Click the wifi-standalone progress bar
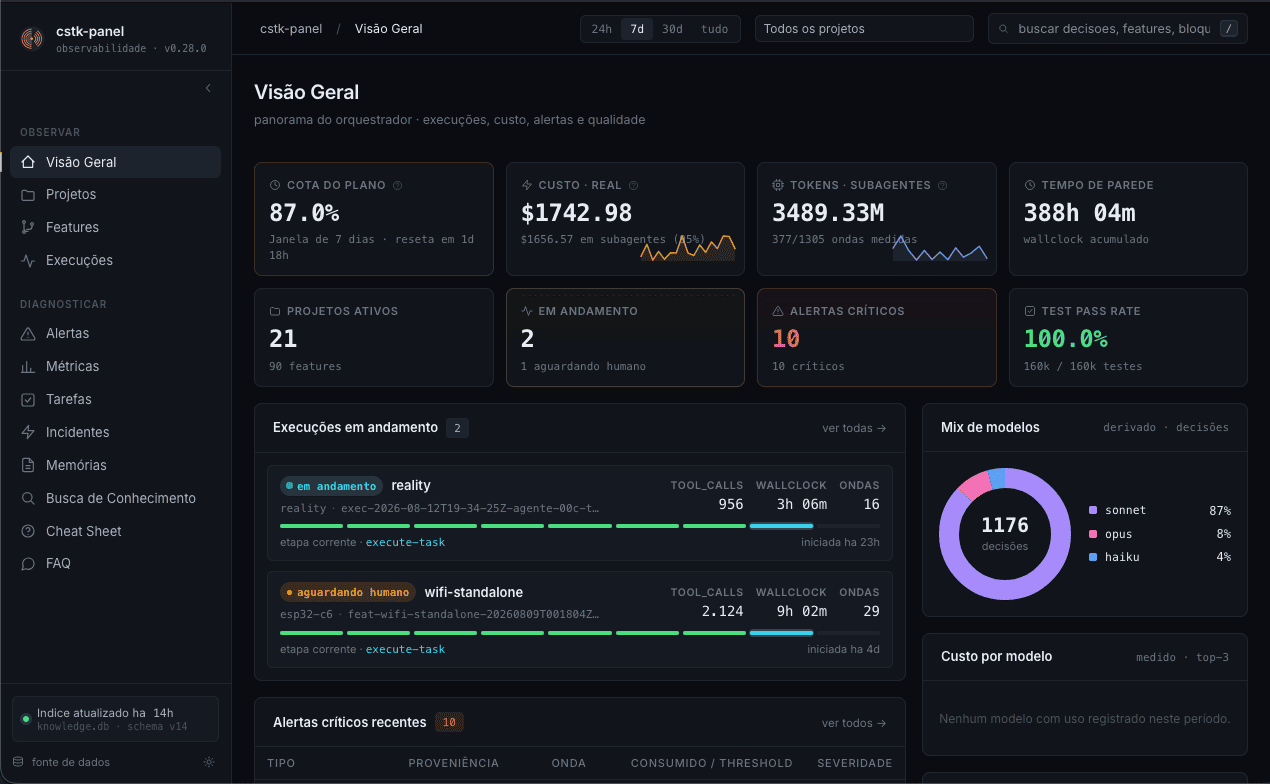The width and height of the screenshot is (1270, 784). click(580, 632)
